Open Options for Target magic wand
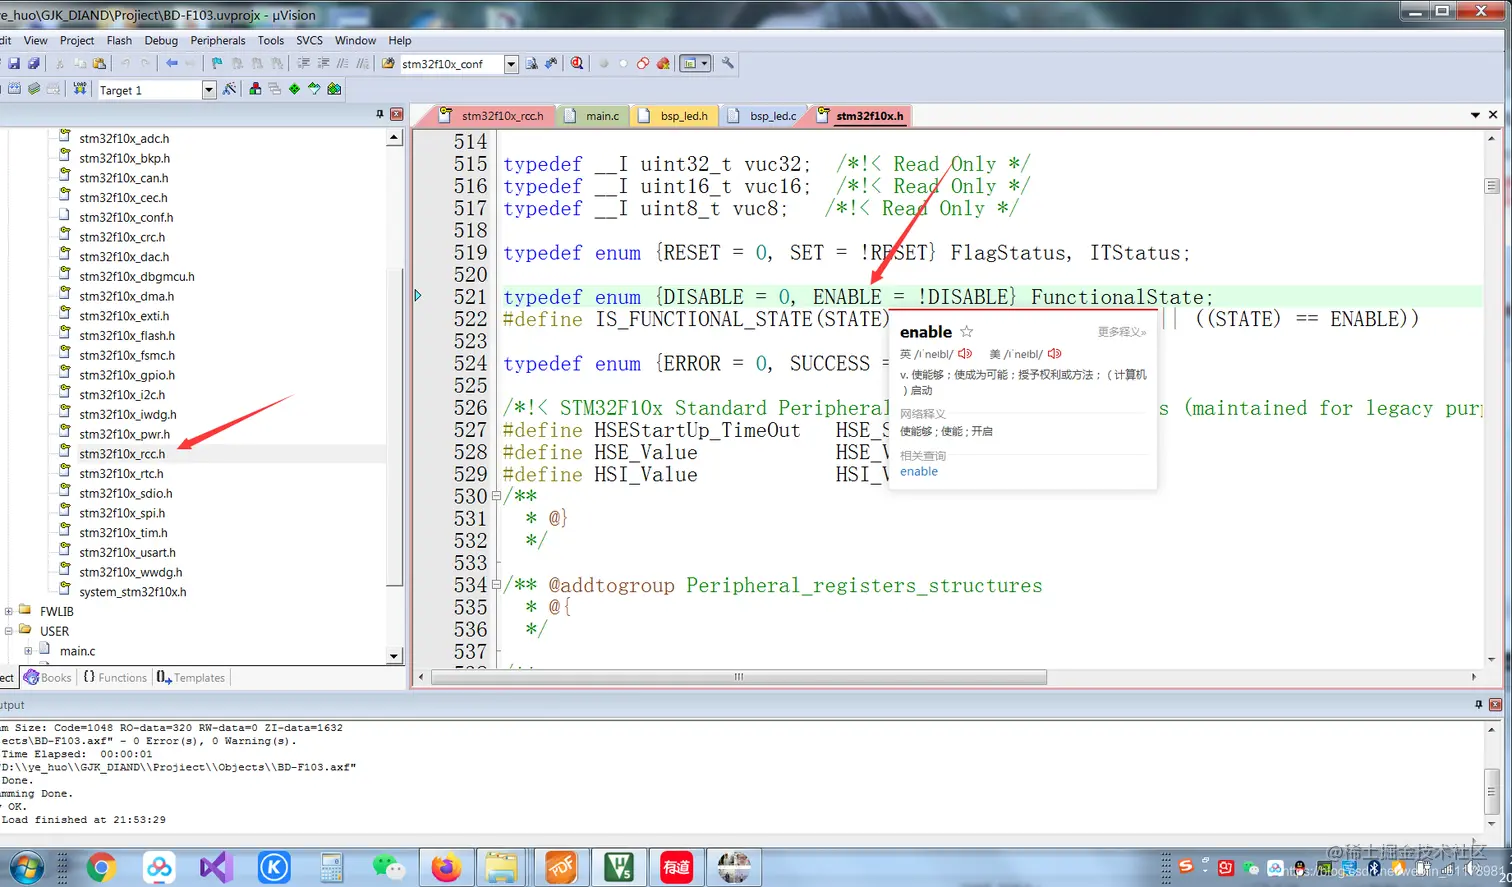This screenshot has width=1512, height=887. 230,89
